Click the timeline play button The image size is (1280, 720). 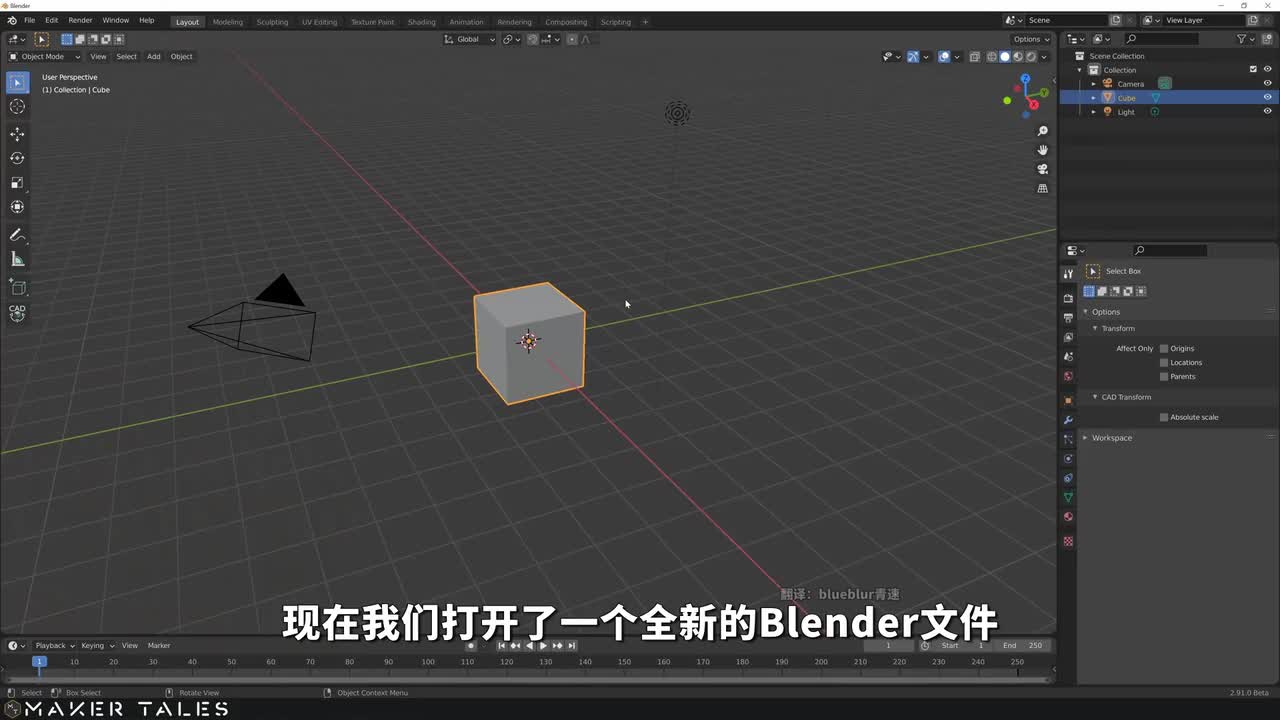[x=543, y=646]
